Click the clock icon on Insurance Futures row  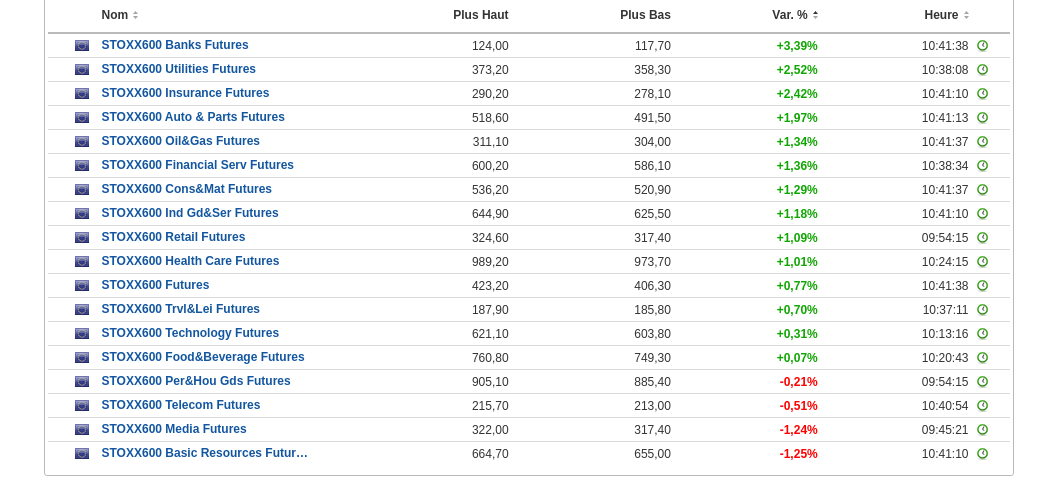click(x=982, y=94)
